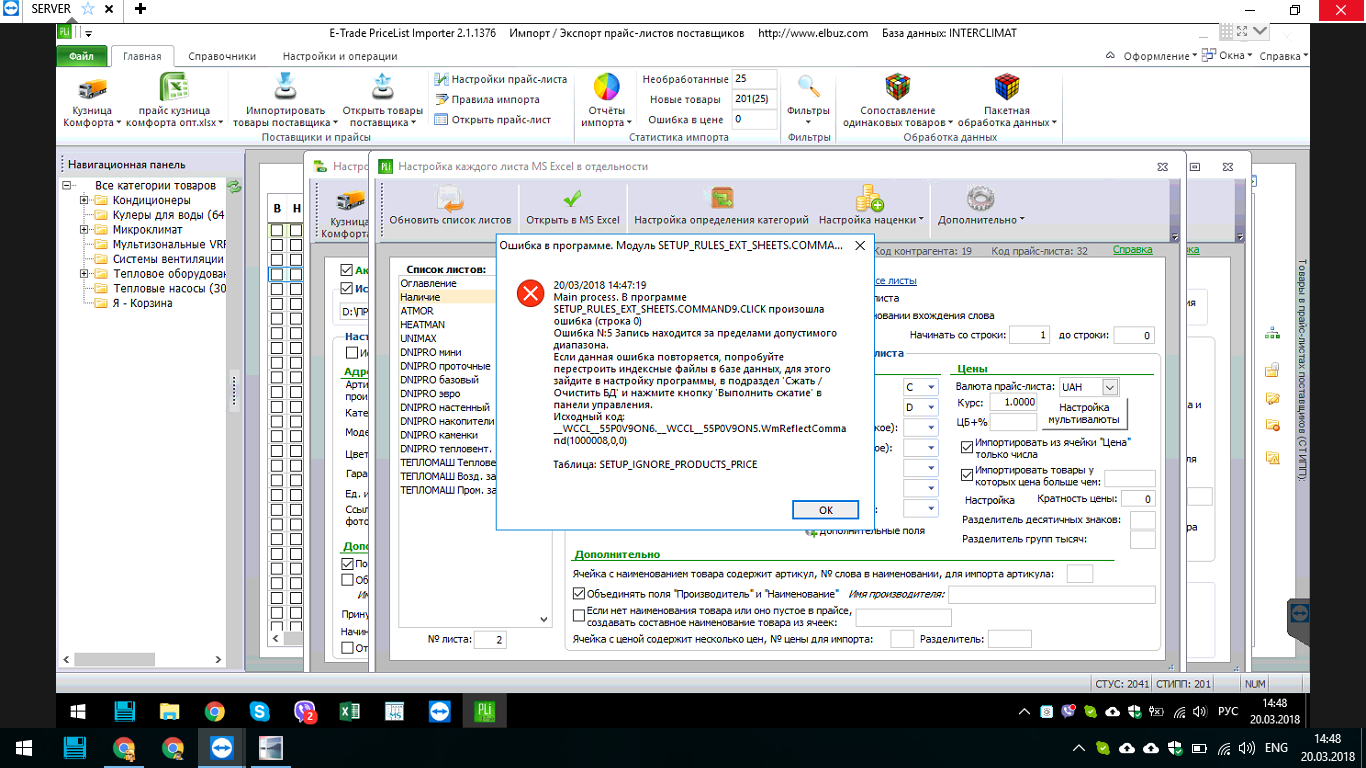Click OK in the error dialog

pos(826,509)
